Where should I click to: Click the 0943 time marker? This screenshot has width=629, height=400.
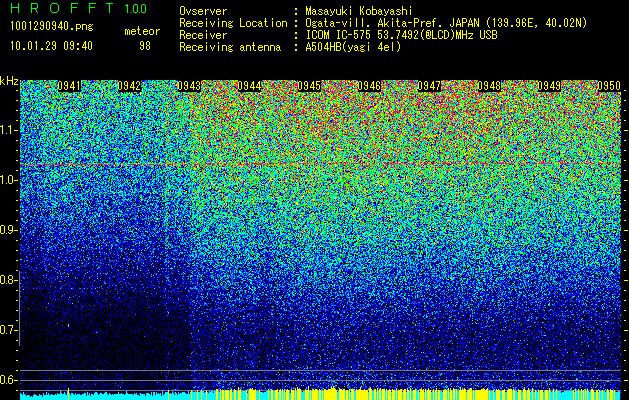point(189,86)
